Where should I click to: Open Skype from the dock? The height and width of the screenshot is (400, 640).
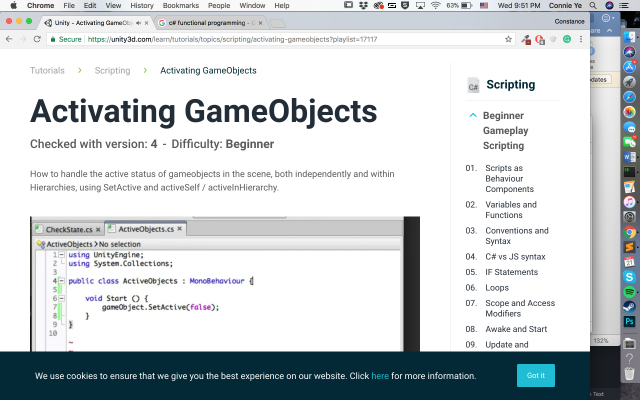point(629,277)
